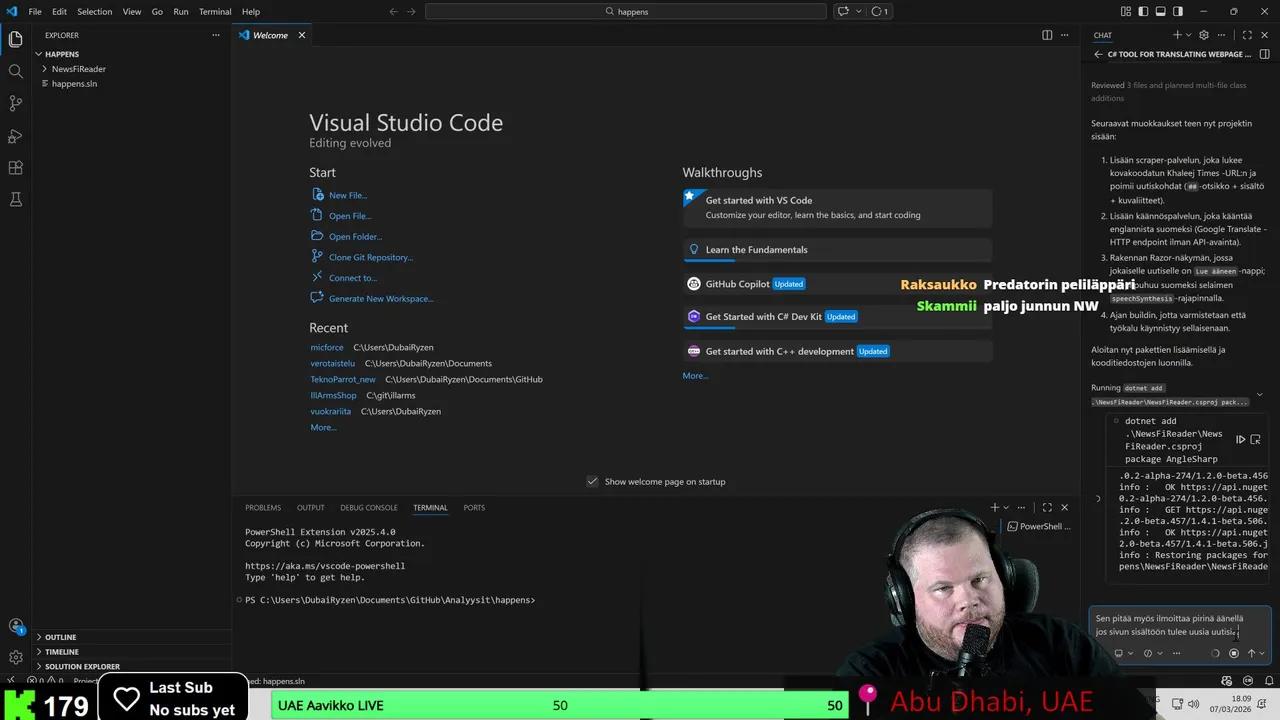Focus the terminal from chat command block
This screenshot has width=1280, height=720.
point(1256,439)
